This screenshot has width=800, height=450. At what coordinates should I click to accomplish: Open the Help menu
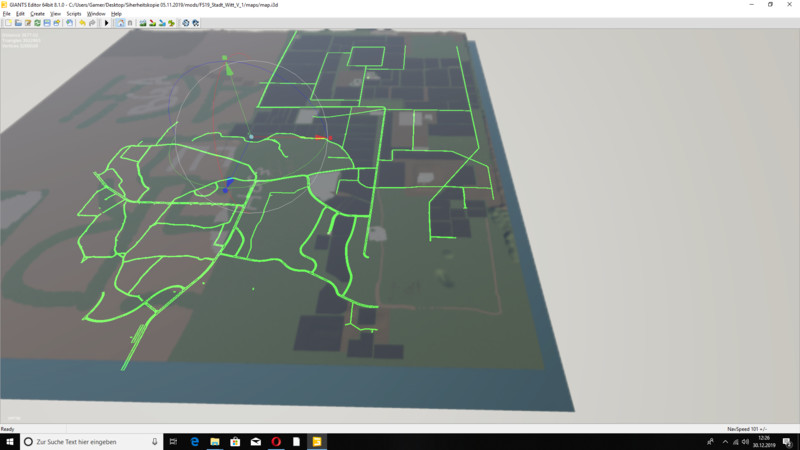pyautogui.click(x=116, y=13)
